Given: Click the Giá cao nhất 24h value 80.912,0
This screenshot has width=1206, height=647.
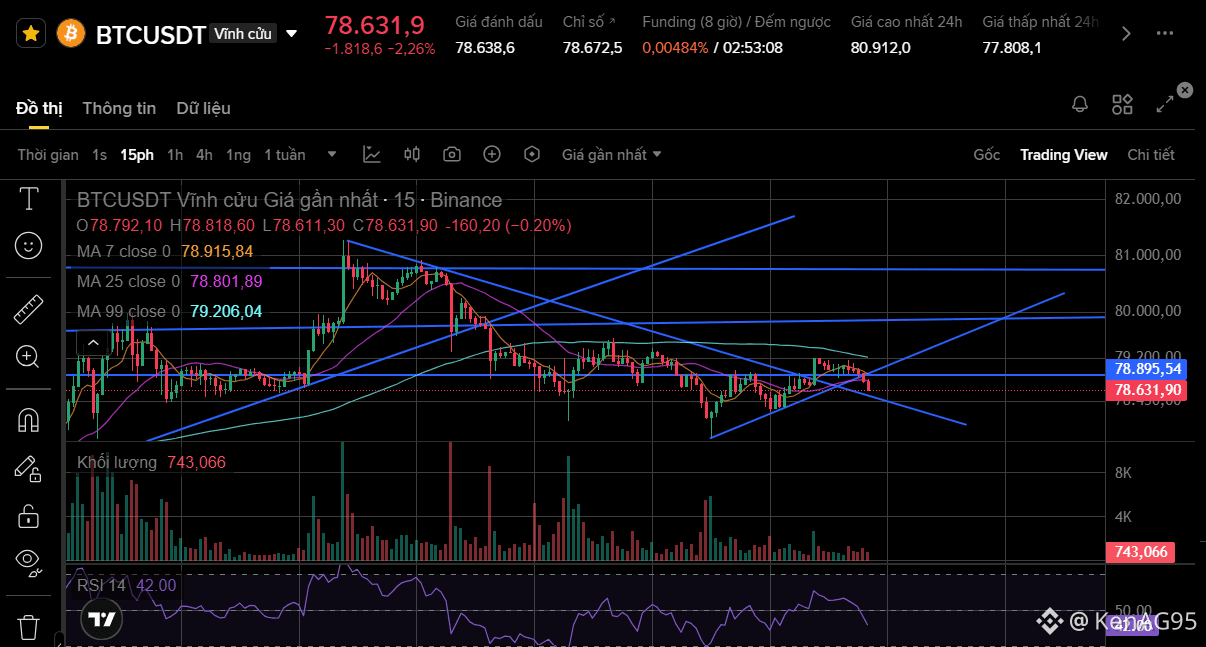Looking at the screenshot, I should click(x=881, y=47).
